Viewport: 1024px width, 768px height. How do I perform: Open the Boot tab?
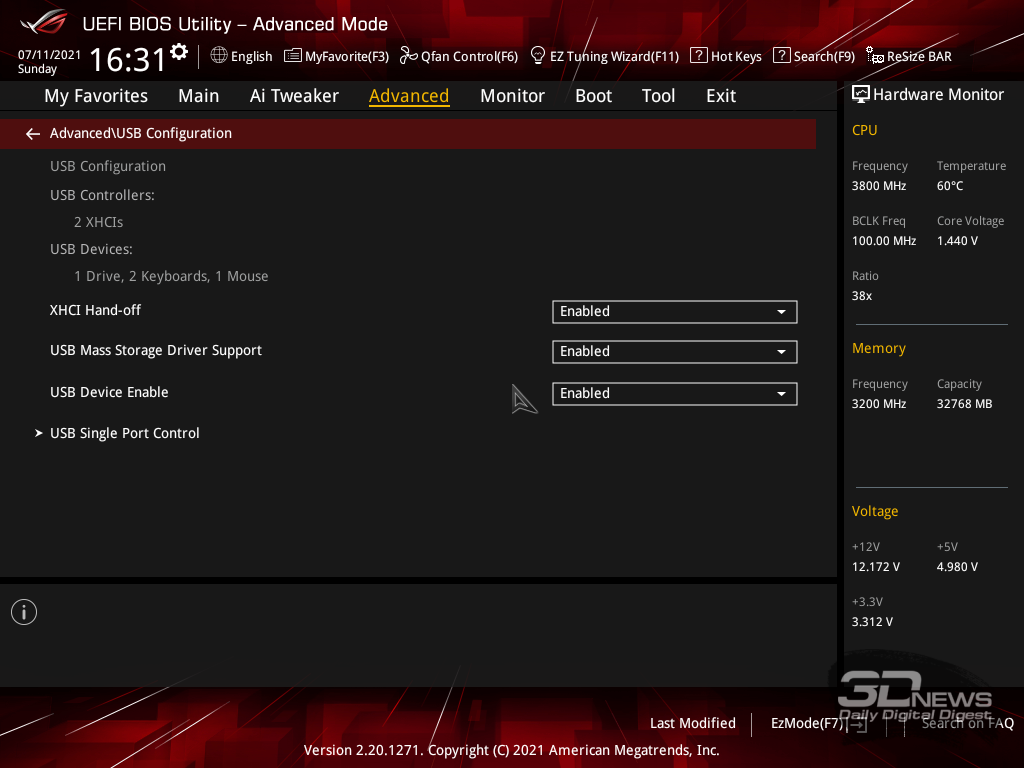[594, 96]
